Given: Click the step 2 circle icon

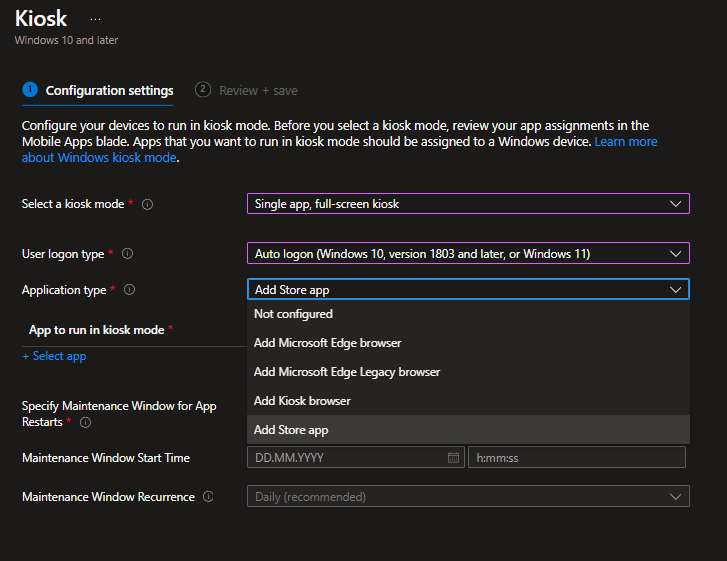Looking at the screenshot, I should click(203, 89).
